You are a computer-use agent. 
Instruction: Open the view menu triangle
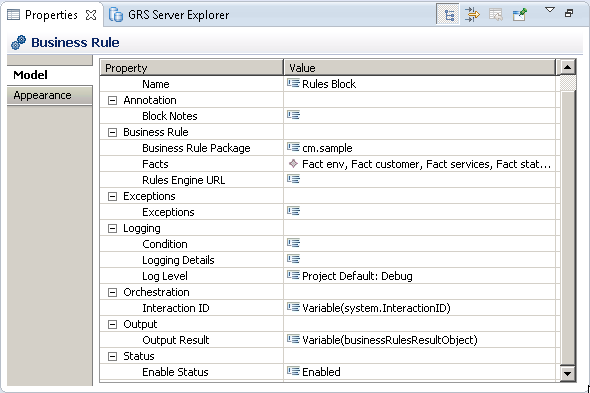(550, 10)
